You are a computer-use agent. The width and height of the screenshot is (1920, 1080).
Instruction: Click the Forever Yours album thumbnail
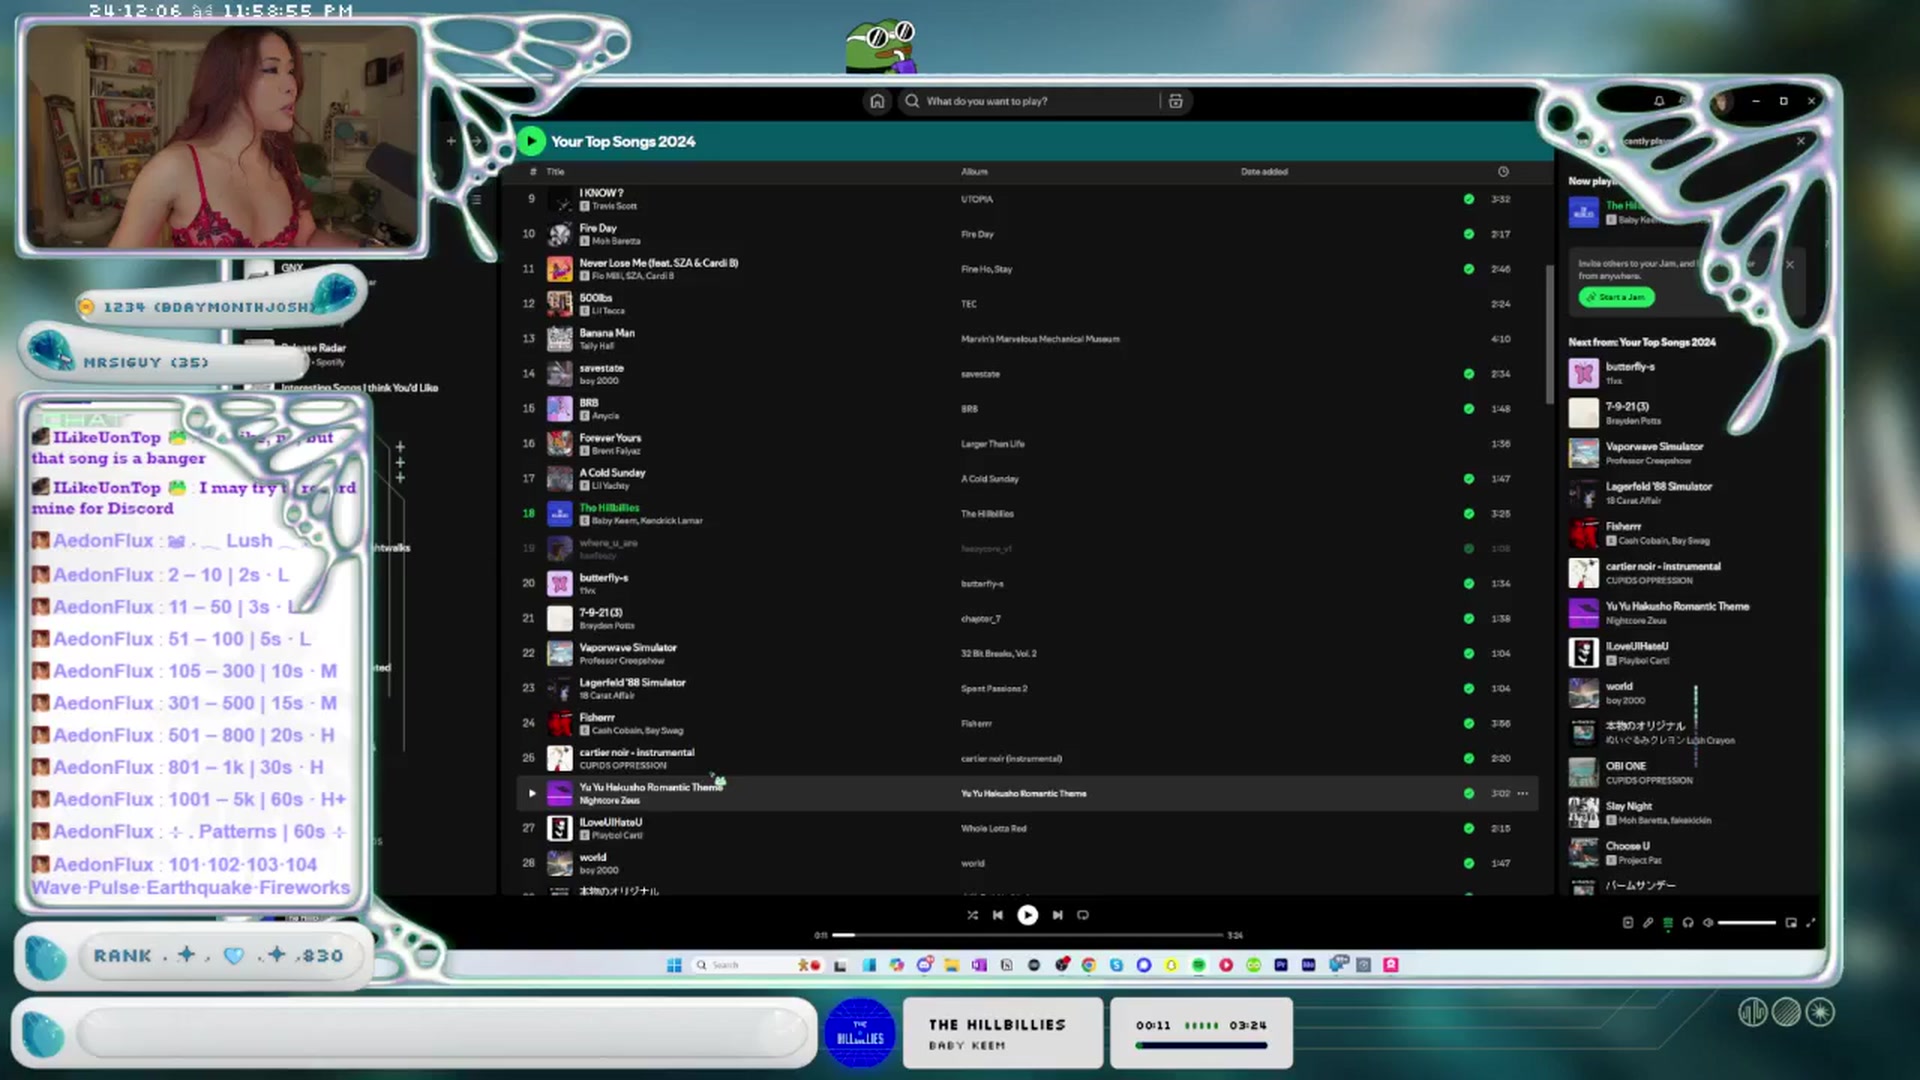tap(560, 443)
